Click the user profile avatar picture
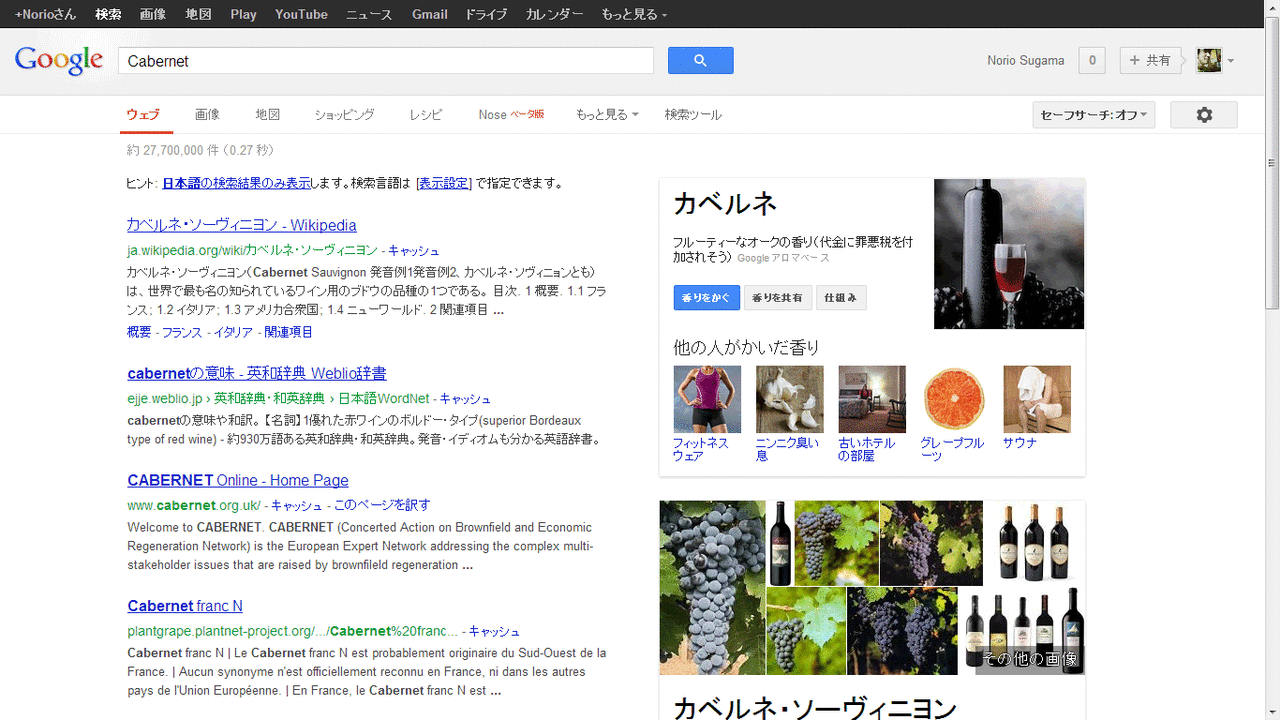The height and width of the screenshot is (720, 1280). (1209, 61)
